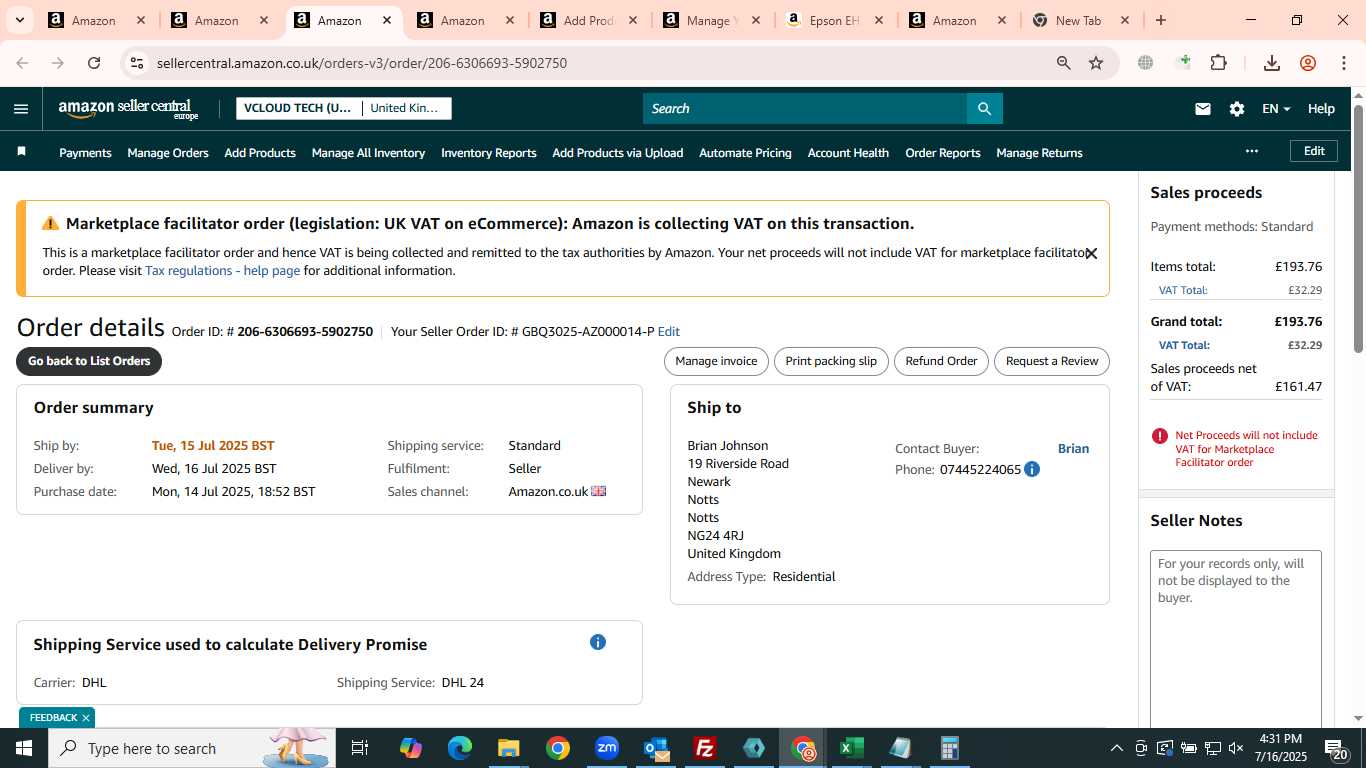Click the site information icon in address bar

[137, 63]
